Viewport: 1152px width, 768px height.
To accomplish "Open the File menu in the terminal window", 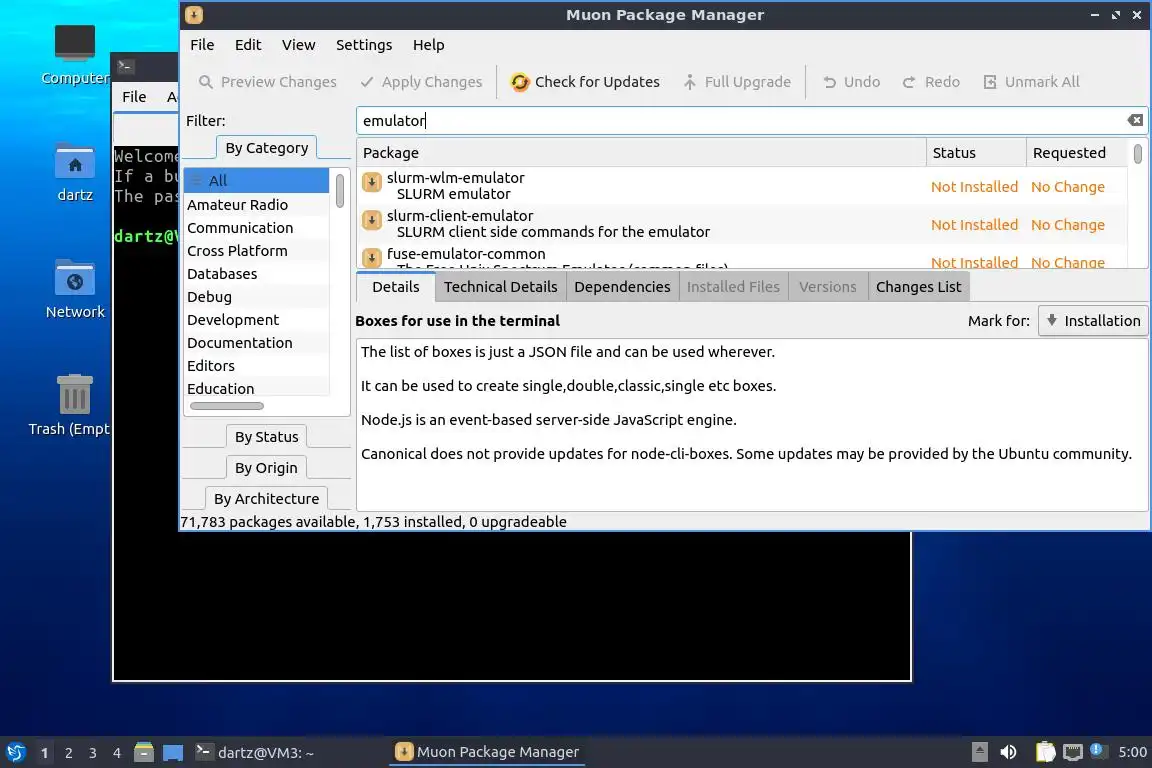I will coord(134,96).
